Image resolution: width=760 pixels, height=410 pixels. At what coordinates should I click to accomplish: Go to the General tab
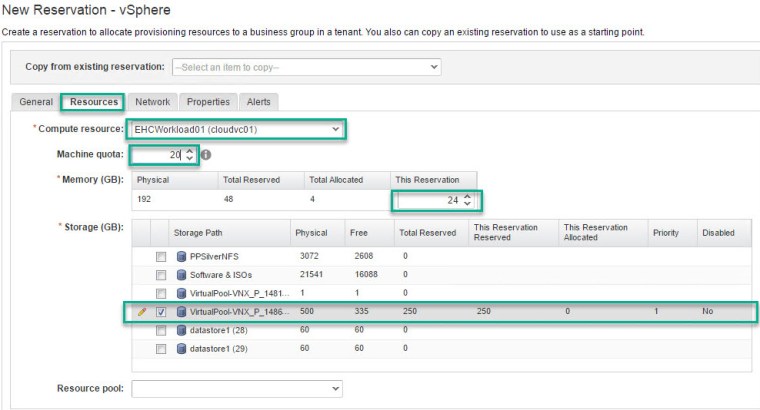pos(36,102)
